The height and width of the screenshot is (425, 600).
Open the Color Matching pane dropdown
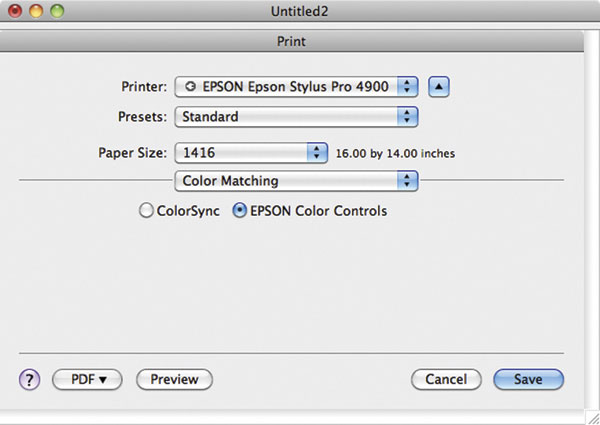pyautogui.click(x=296, y=181)
